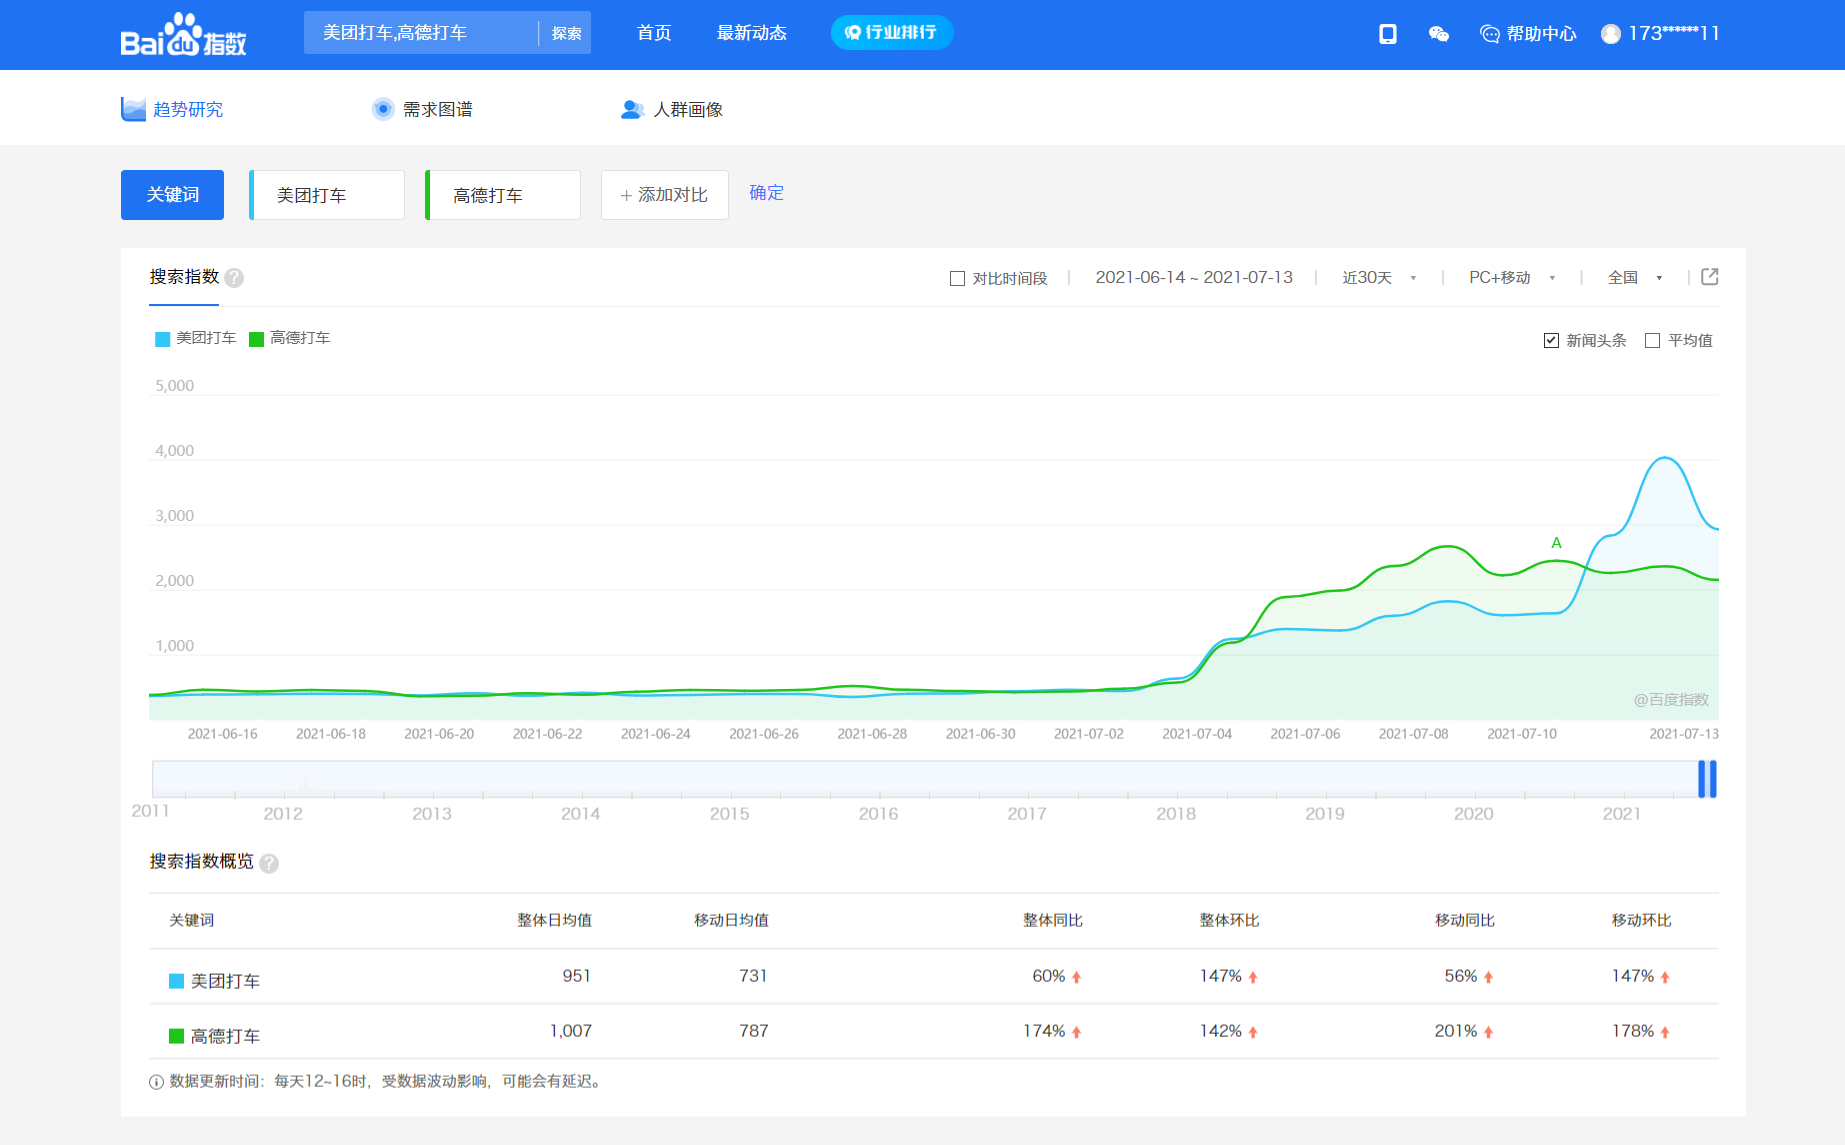Click the 行业排行 badge icon
1845x1145 pixels.
point(852,33)
